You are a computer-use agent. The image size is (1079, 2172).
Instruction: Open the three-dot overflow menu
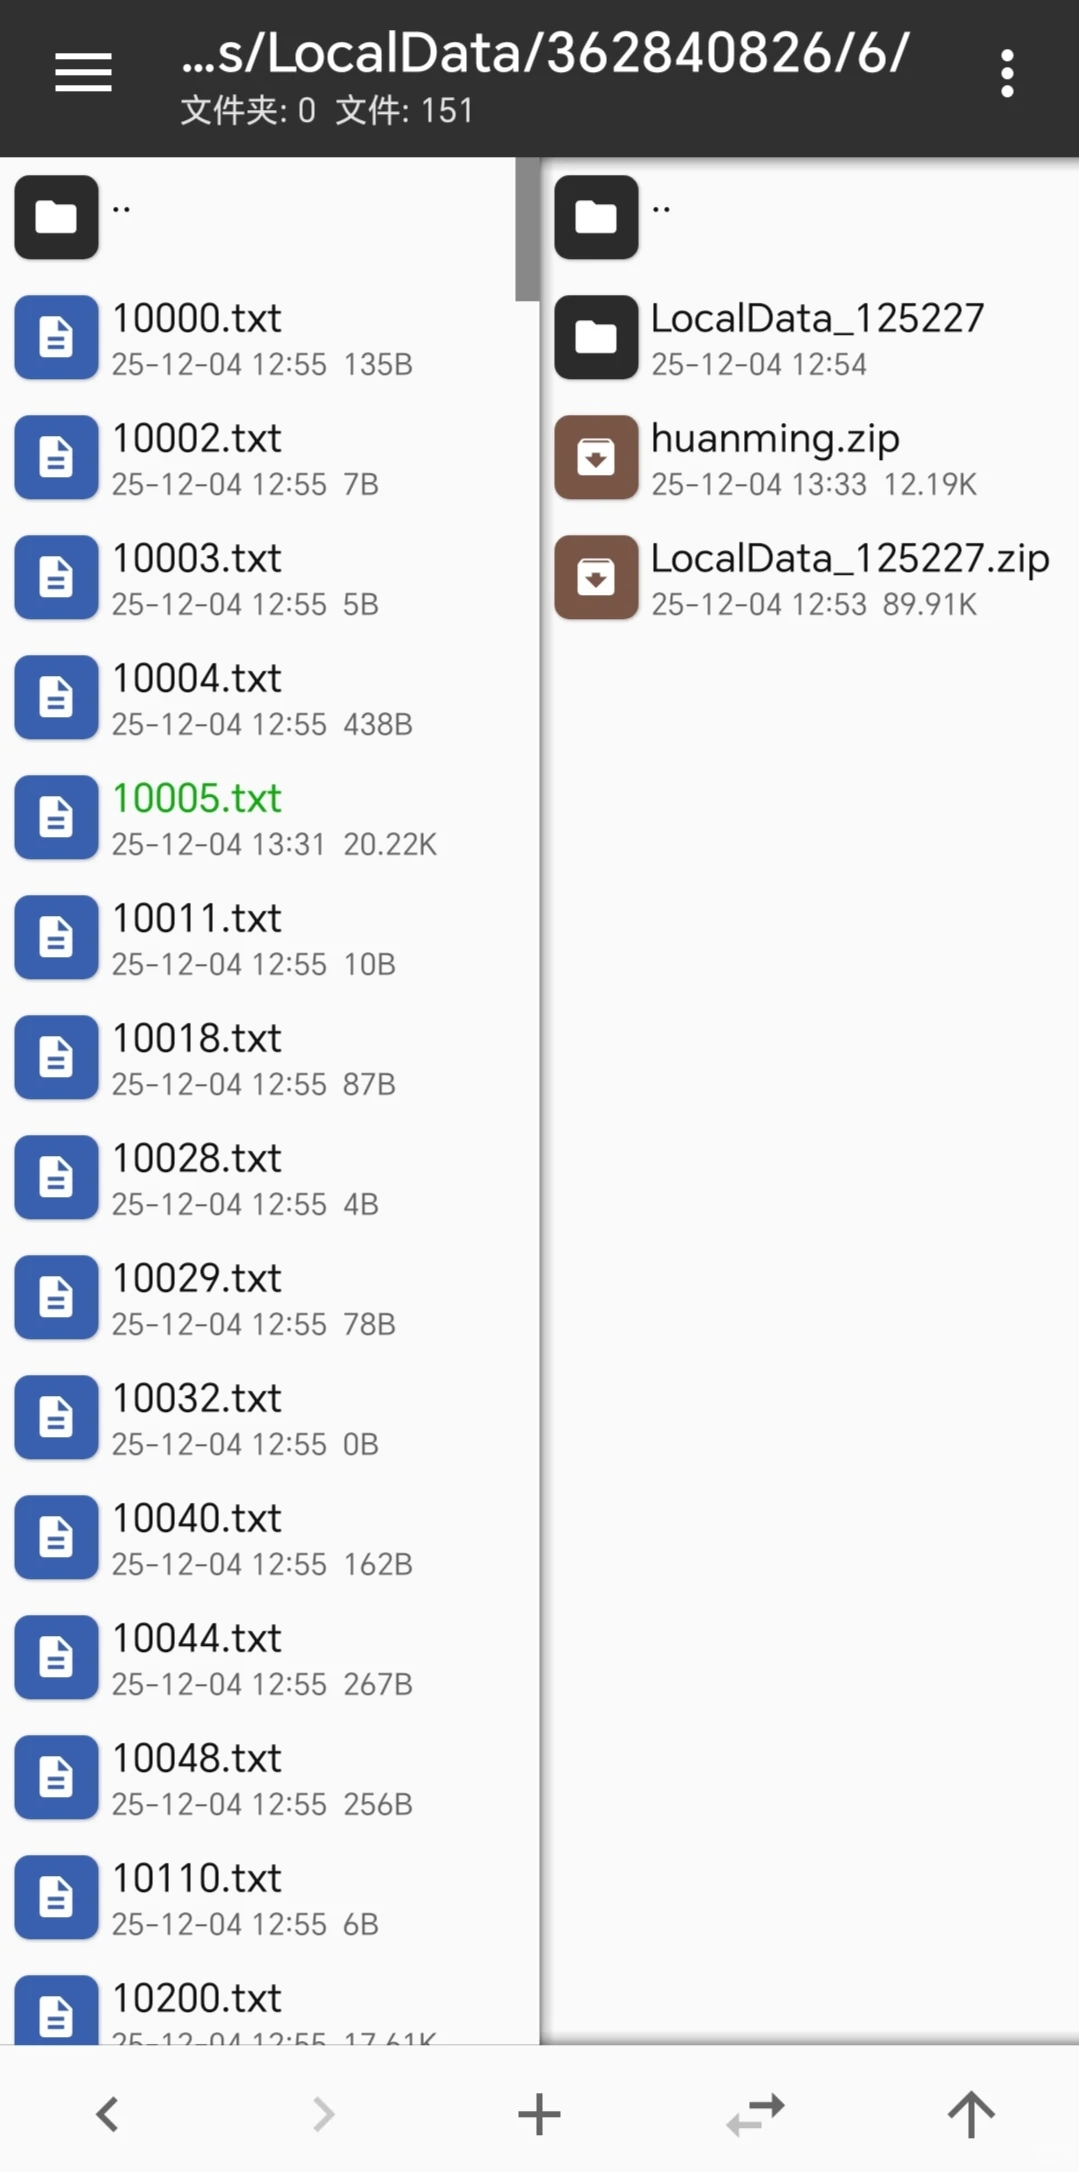(1007, 74)
